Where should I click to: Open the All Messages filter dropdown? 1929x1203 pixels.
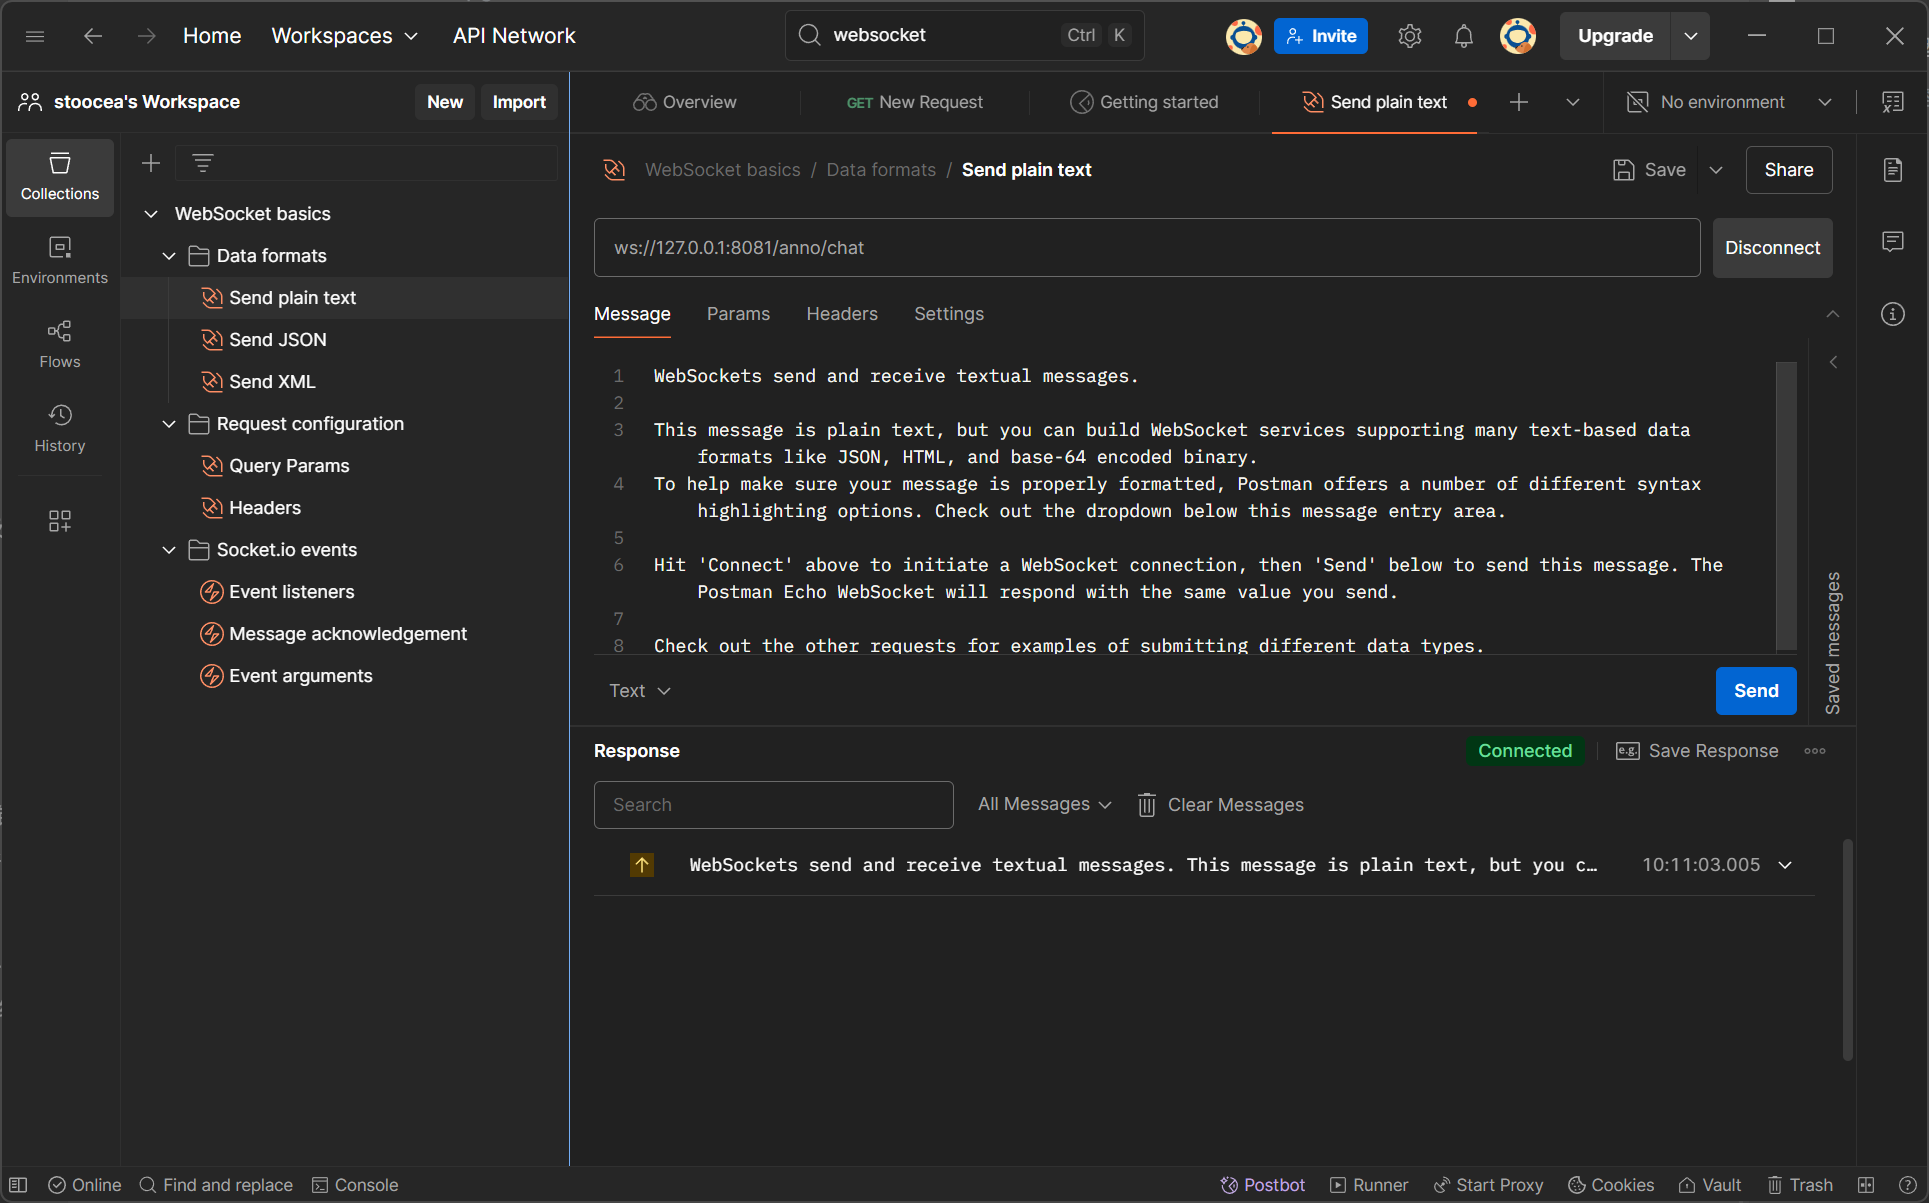click(1045, 805)
